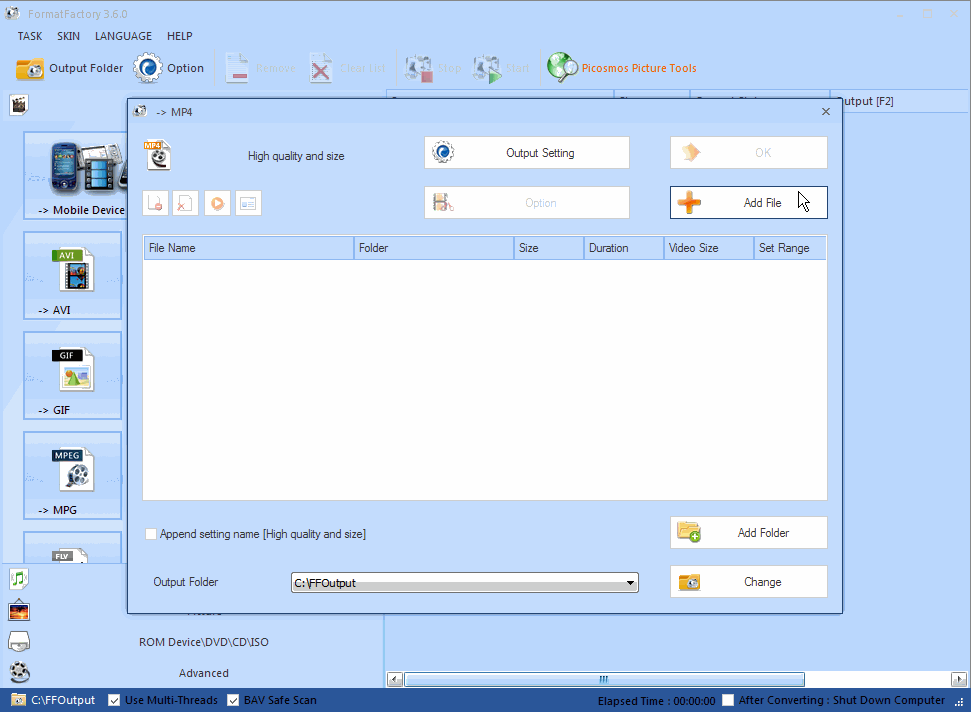Click the Video category film icon at sidebar top
The height and width of the screenshot is (712, 971).
(18, 104)
